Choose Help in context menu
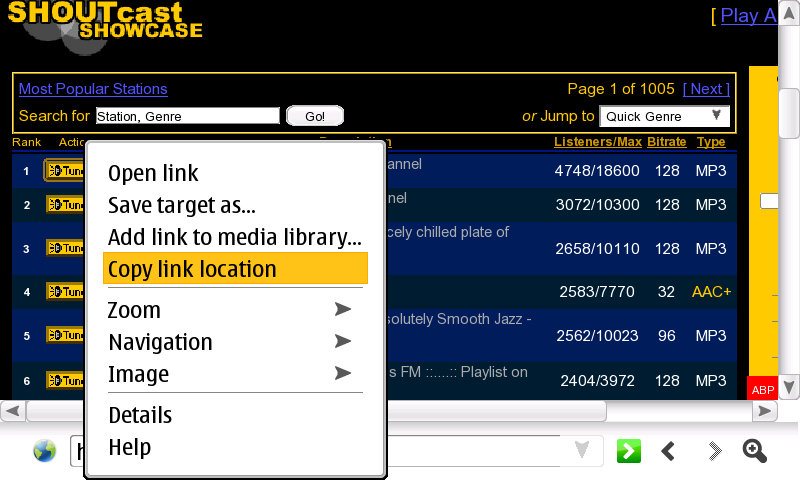This screenshot has width=800, height=480. click(235, 447)
